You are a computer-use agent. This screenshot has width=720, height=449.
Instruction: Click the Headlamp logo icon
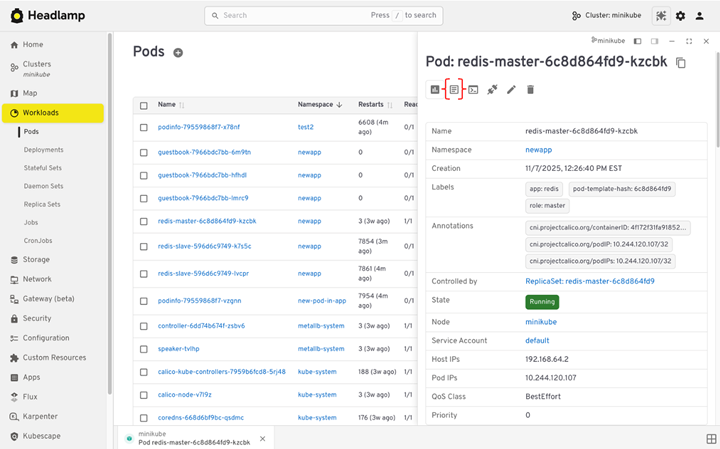coord(17,16)
